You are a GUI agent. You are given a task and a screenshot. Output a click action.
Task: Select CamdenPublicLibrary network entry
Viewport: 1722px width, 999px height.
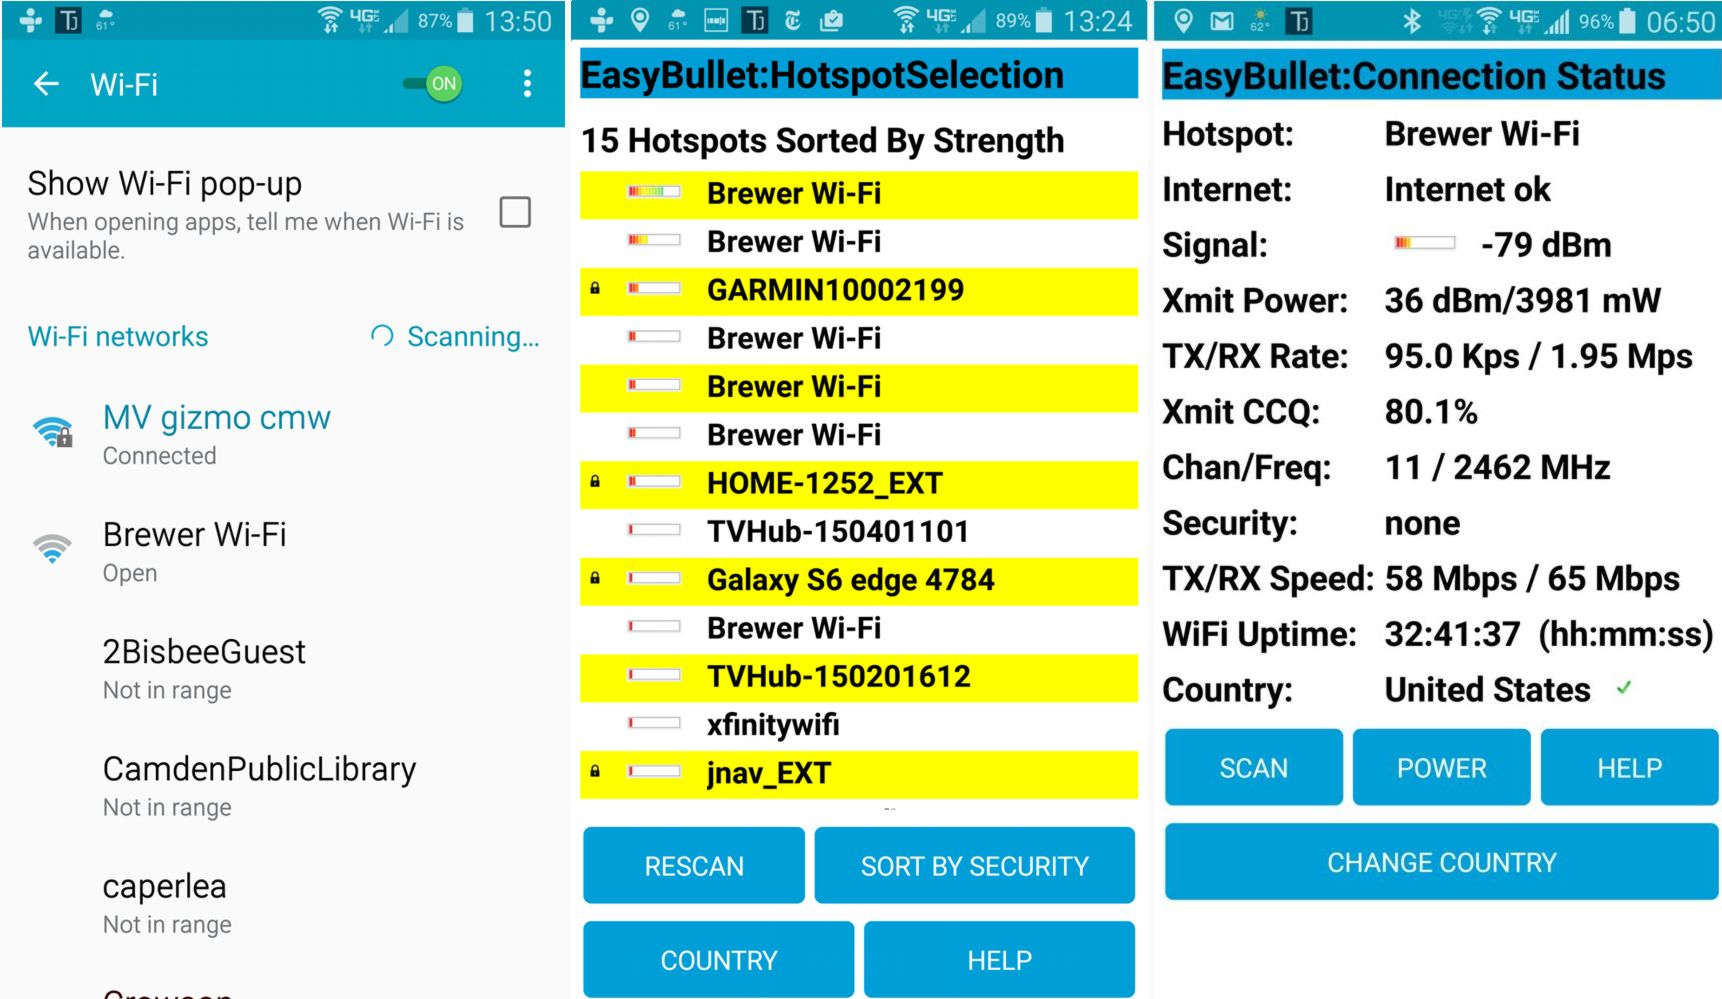284,786
